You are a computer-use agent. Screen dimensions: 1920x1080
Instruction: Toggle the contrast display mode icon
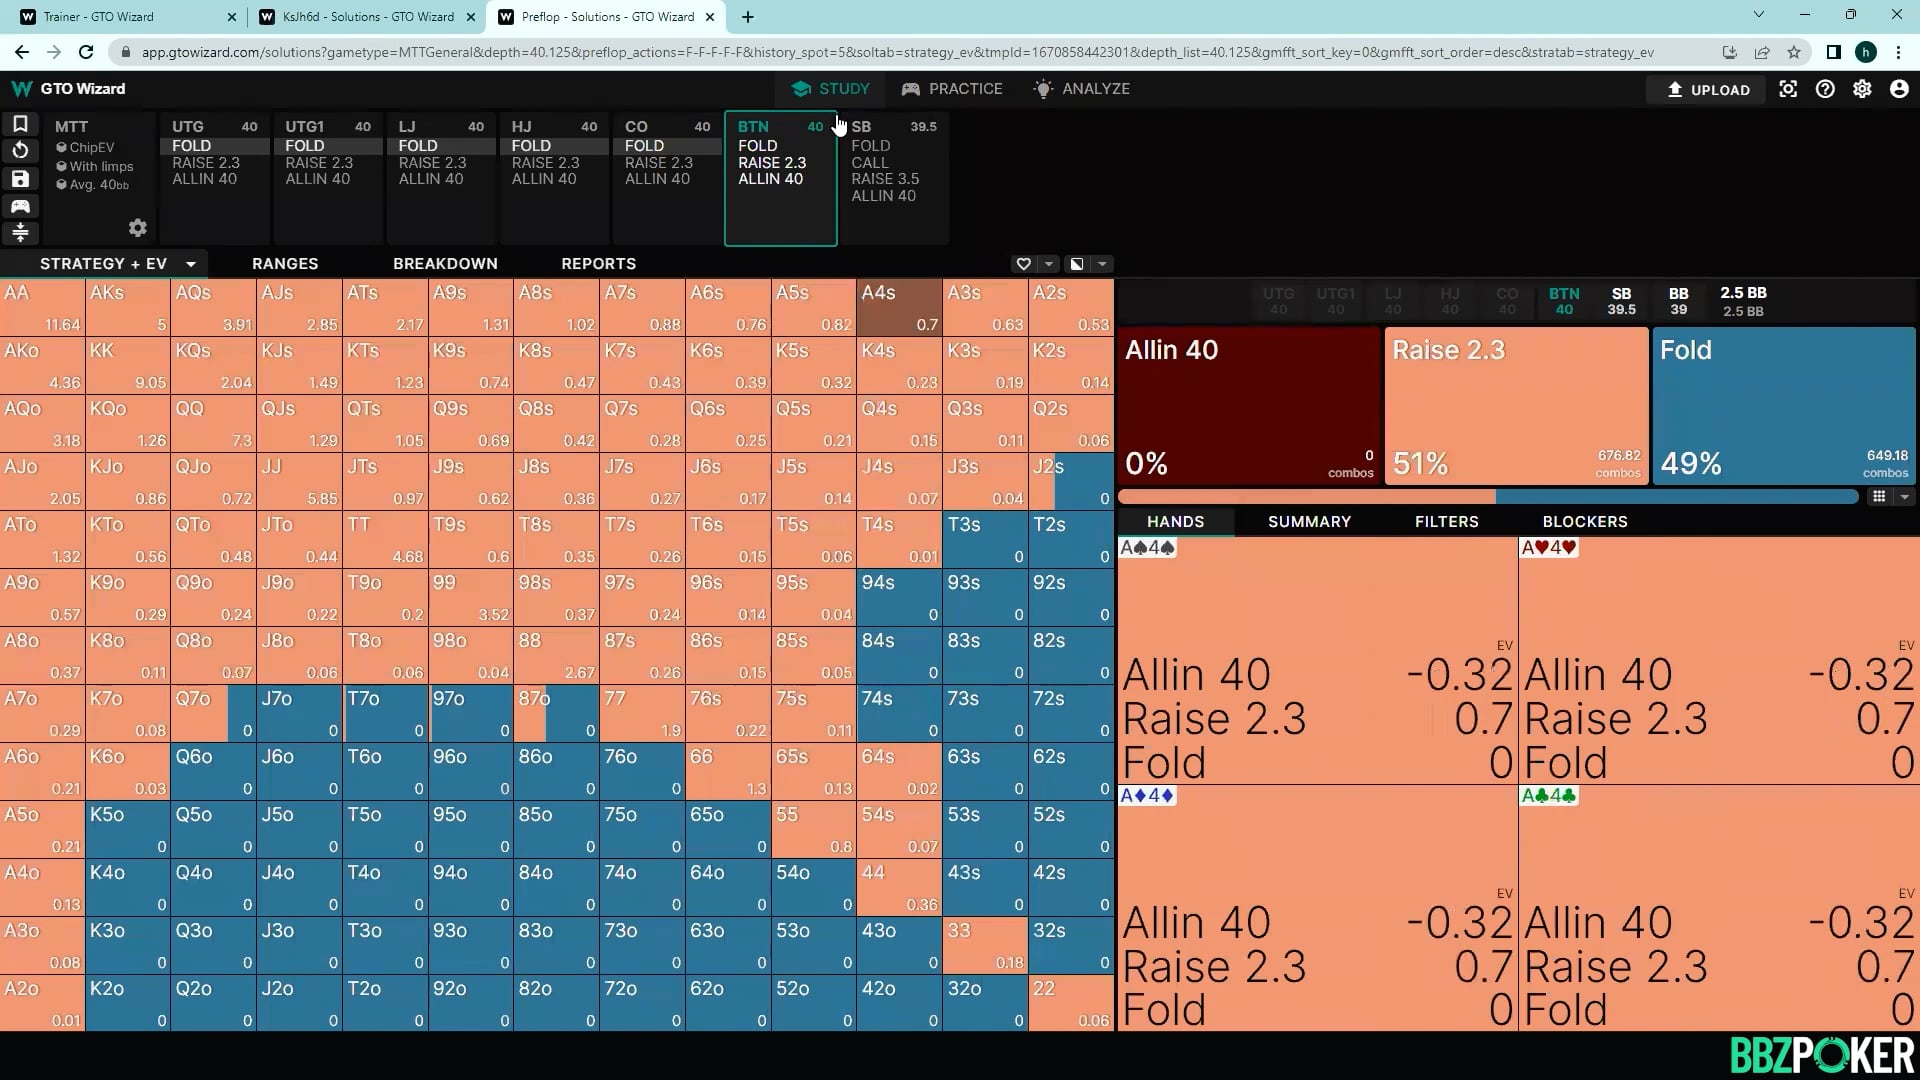[1077, 264]
